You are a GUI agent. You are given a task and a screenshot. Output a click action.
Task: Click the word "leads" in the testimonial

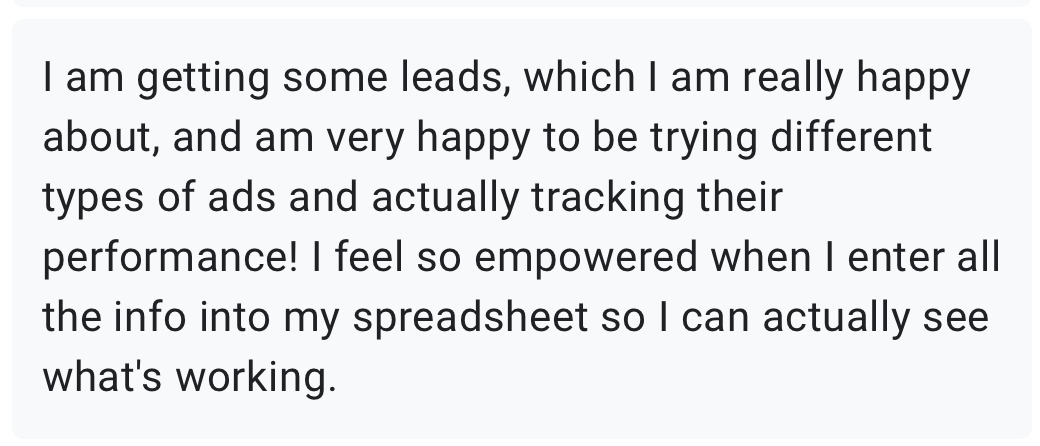455,77
